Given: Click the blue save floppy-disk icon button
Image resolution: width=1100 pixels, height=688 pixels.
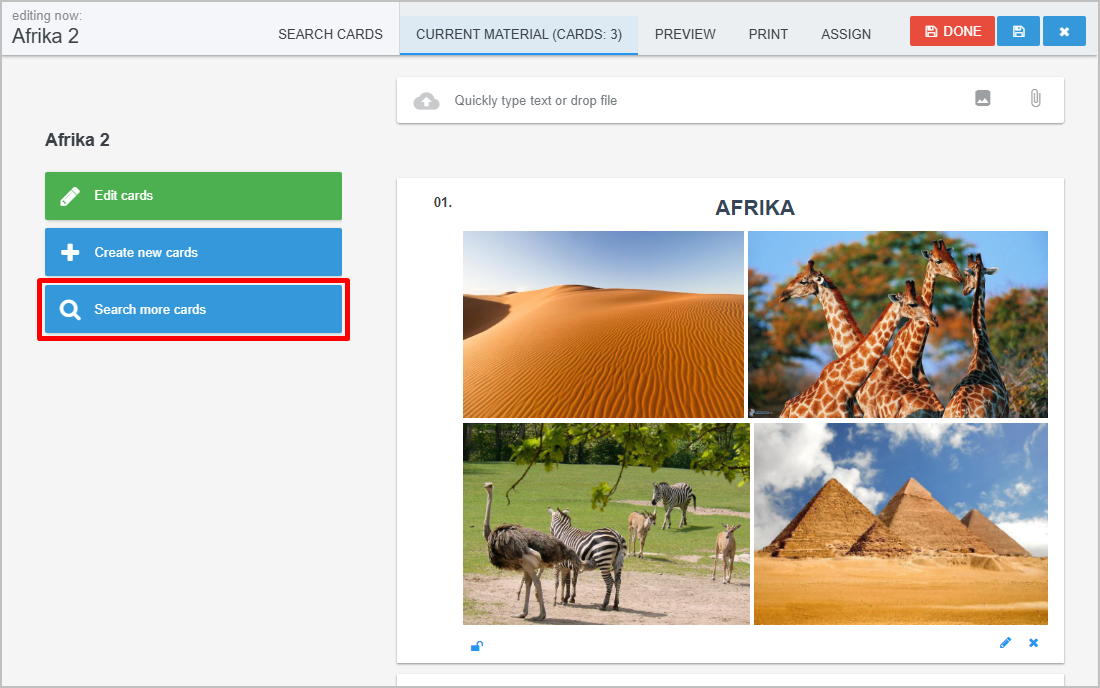Looking at the screenshot, I should click(1018, 32).
